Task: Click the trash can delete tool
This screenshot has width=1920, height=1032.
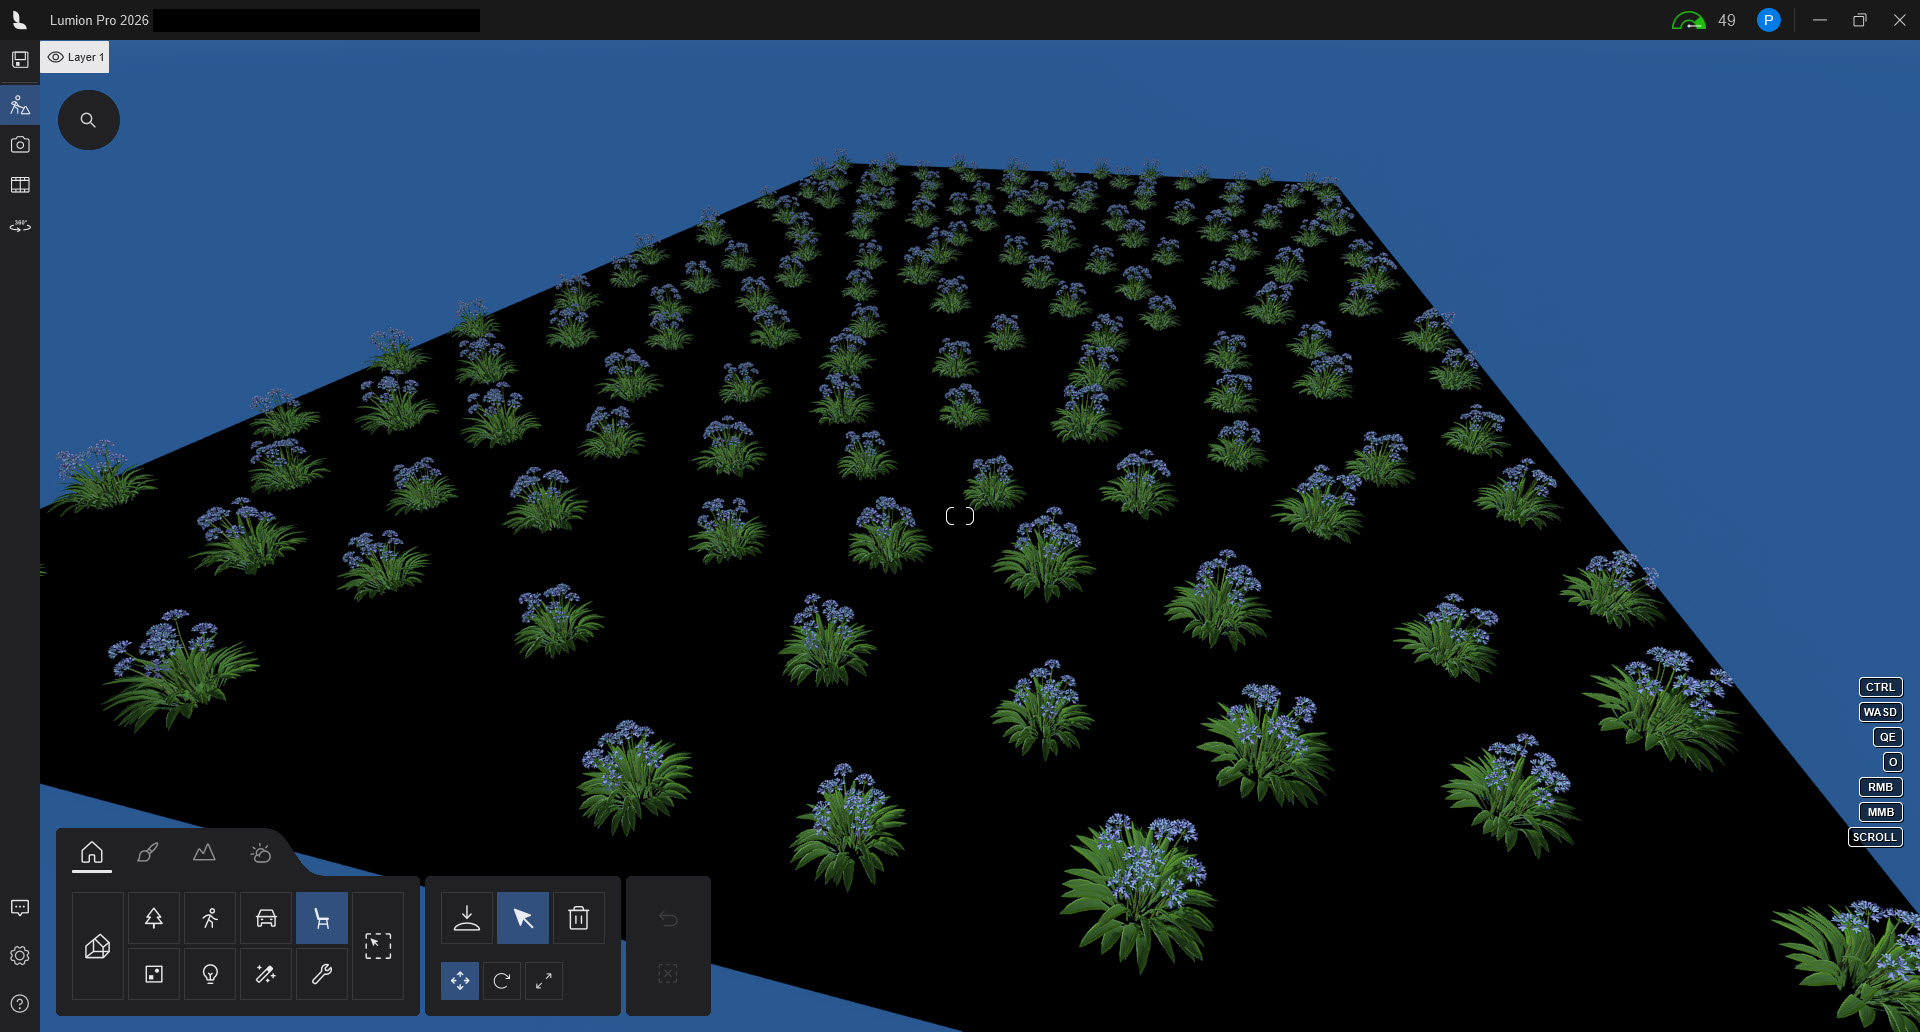Action: 579,918
